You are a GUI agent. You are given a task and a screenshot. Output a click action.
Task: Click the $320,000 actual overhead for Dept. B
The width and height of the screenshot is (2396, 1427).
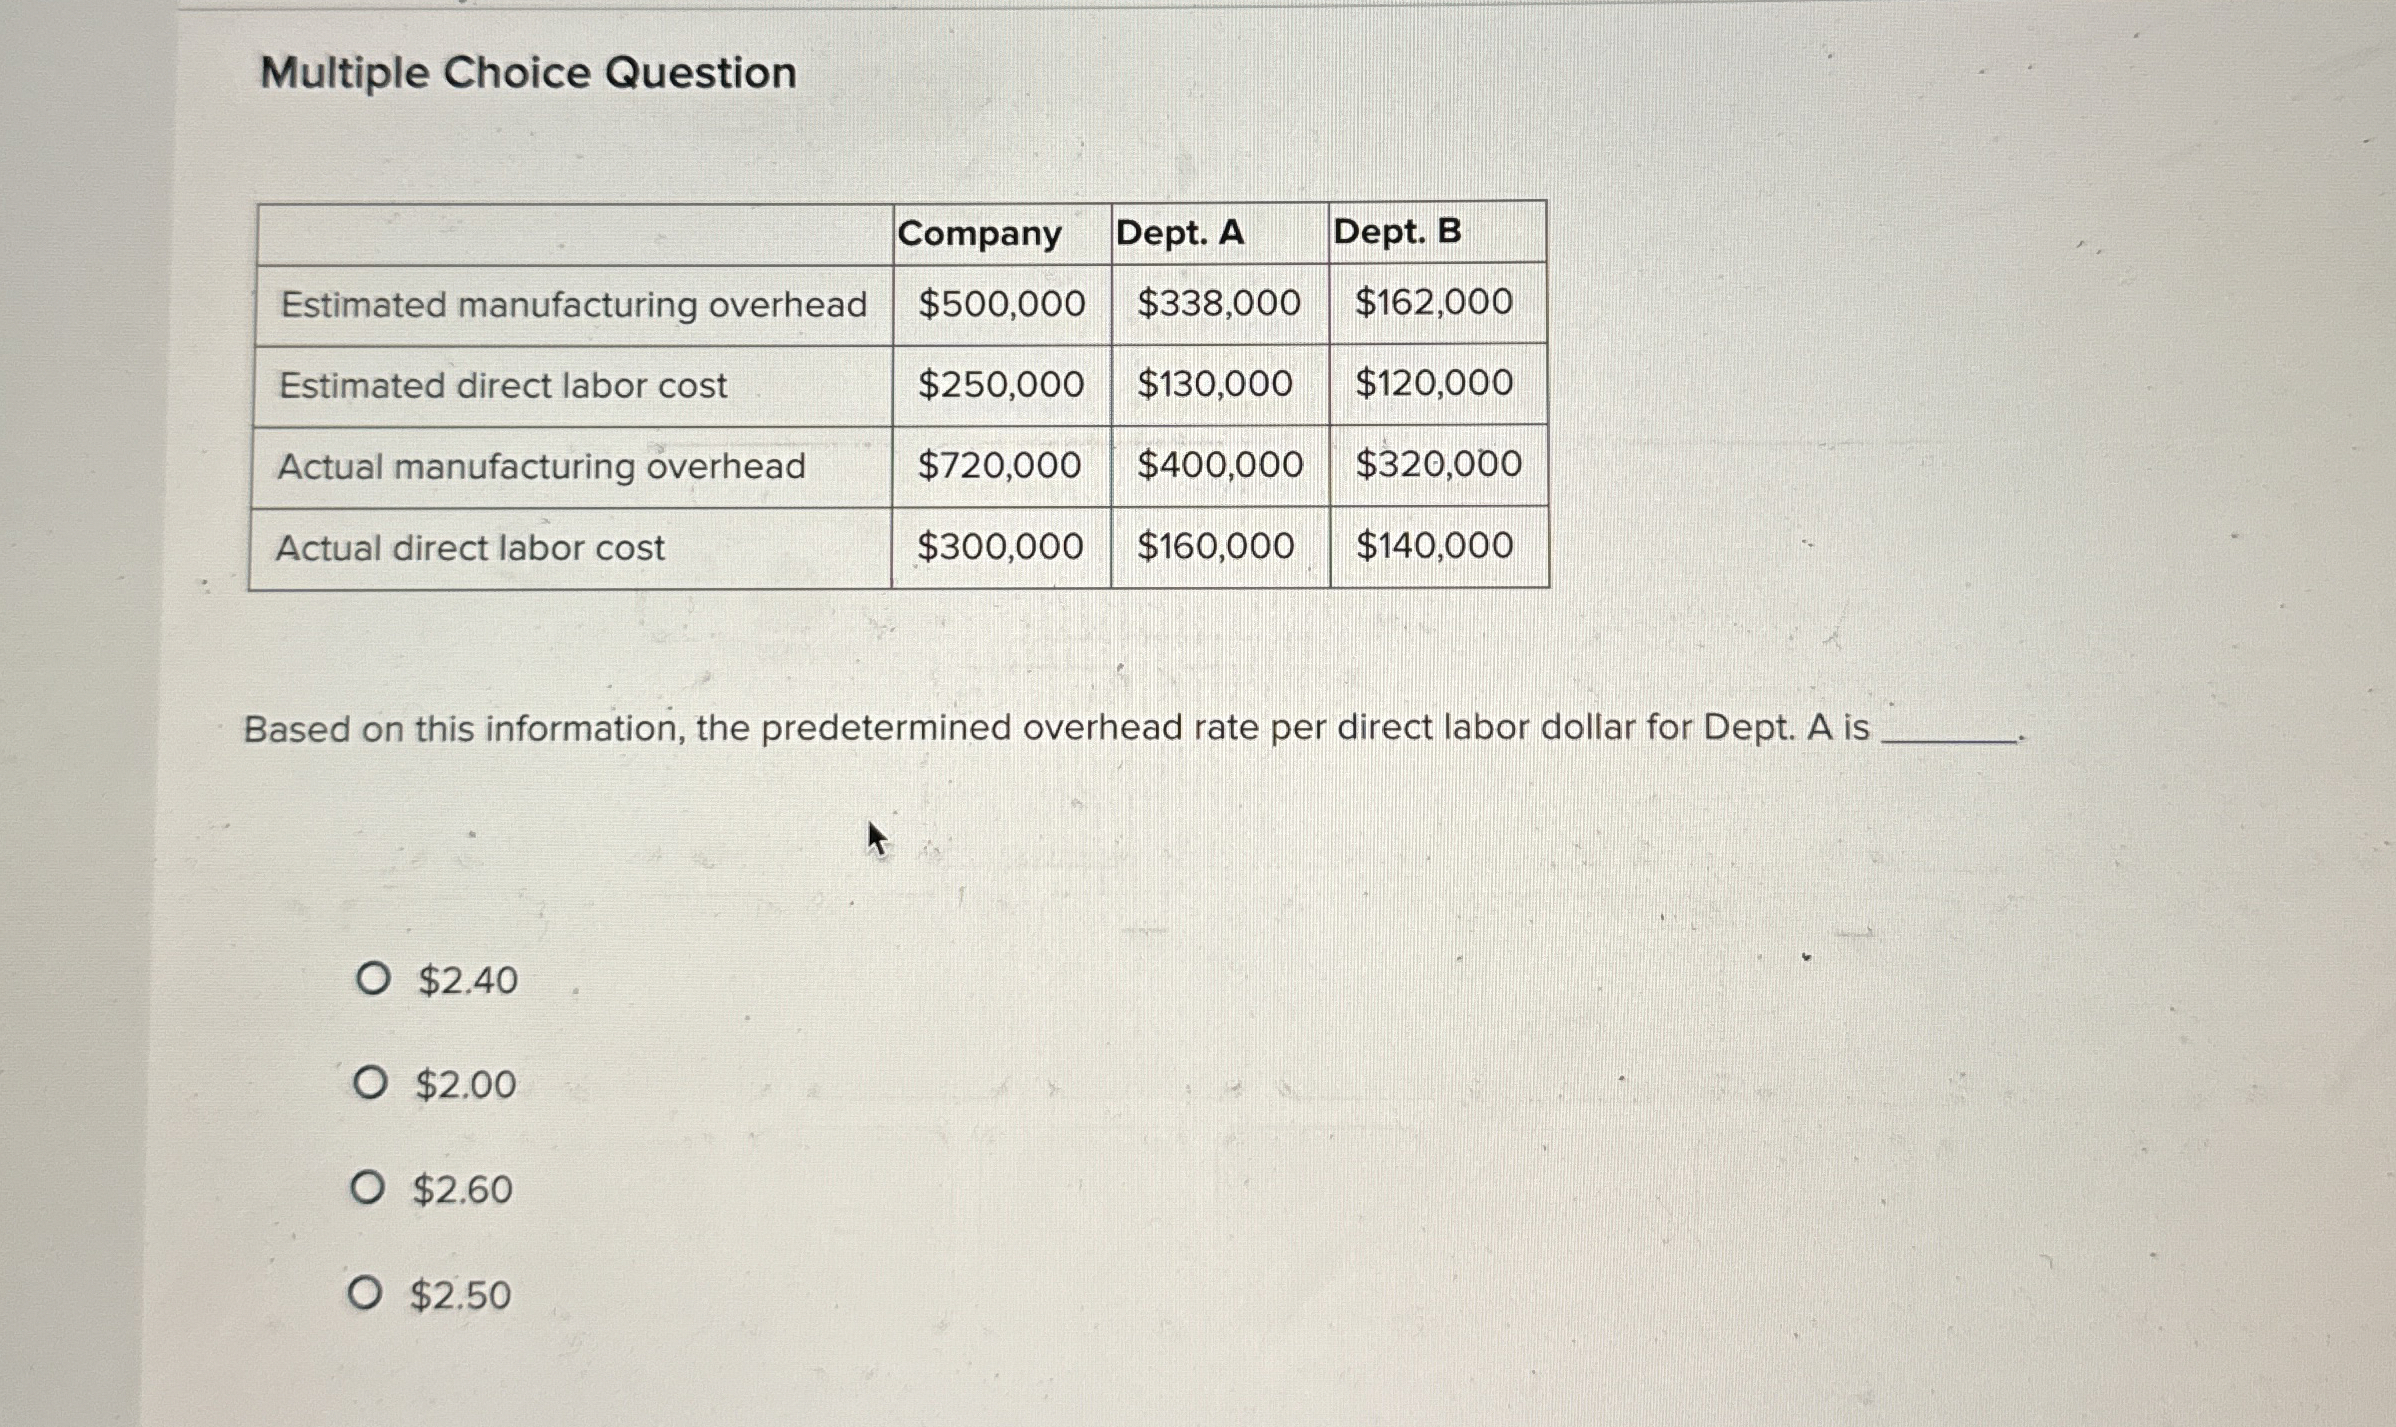[x=1438, y=465]
